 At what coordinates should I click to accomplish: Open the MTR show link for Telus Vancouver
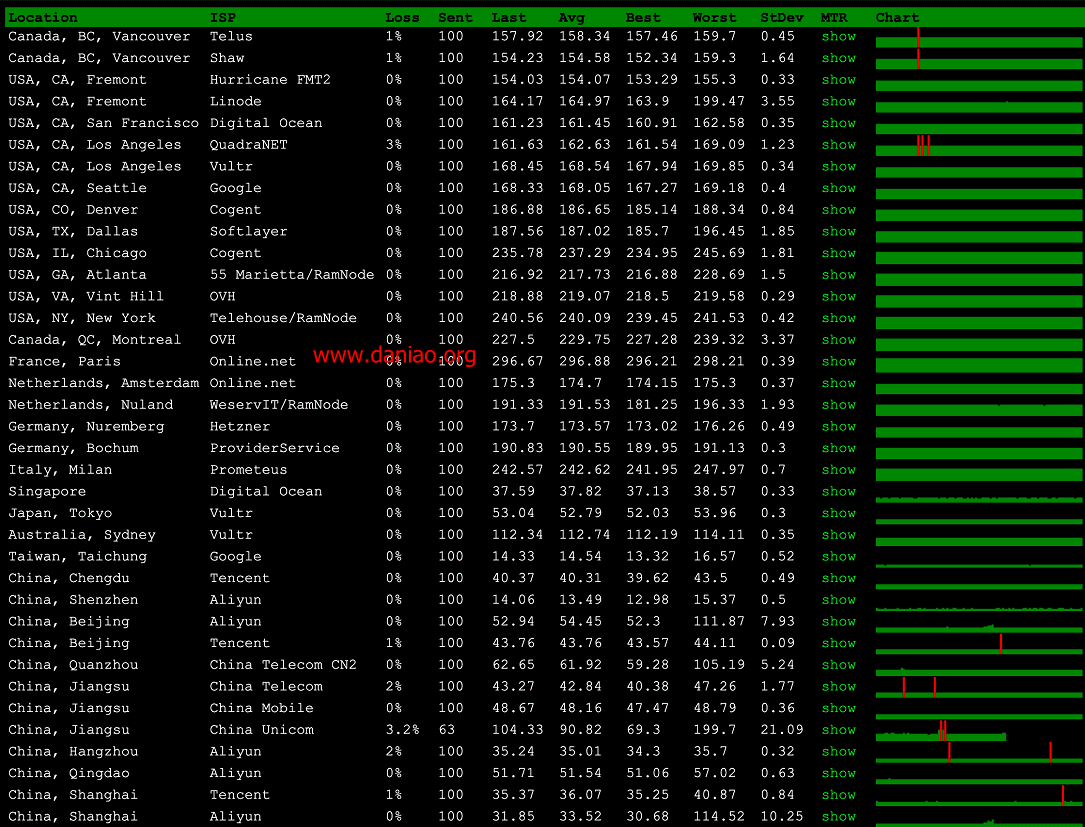[x=839, y=37]
